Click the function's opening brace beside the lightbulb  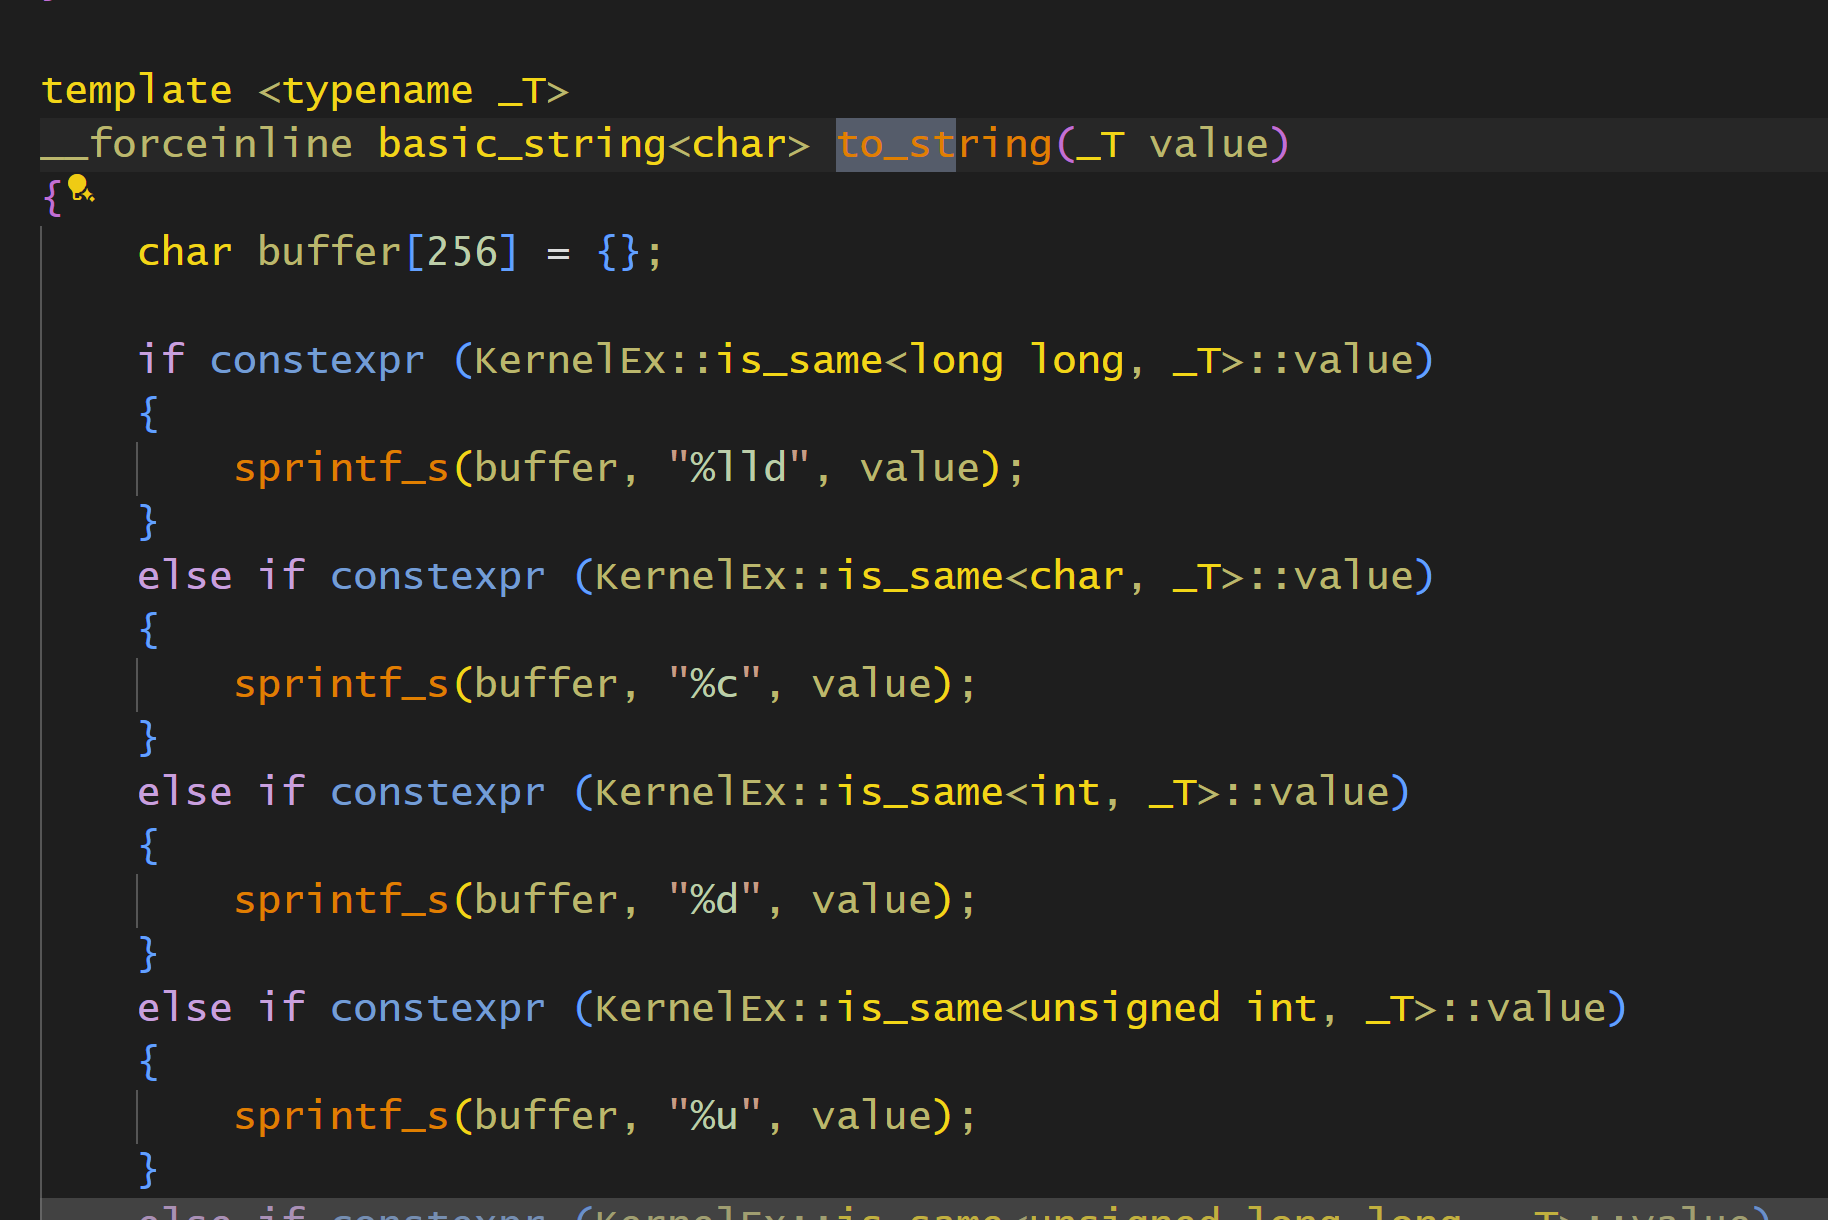tap(52, 196)
